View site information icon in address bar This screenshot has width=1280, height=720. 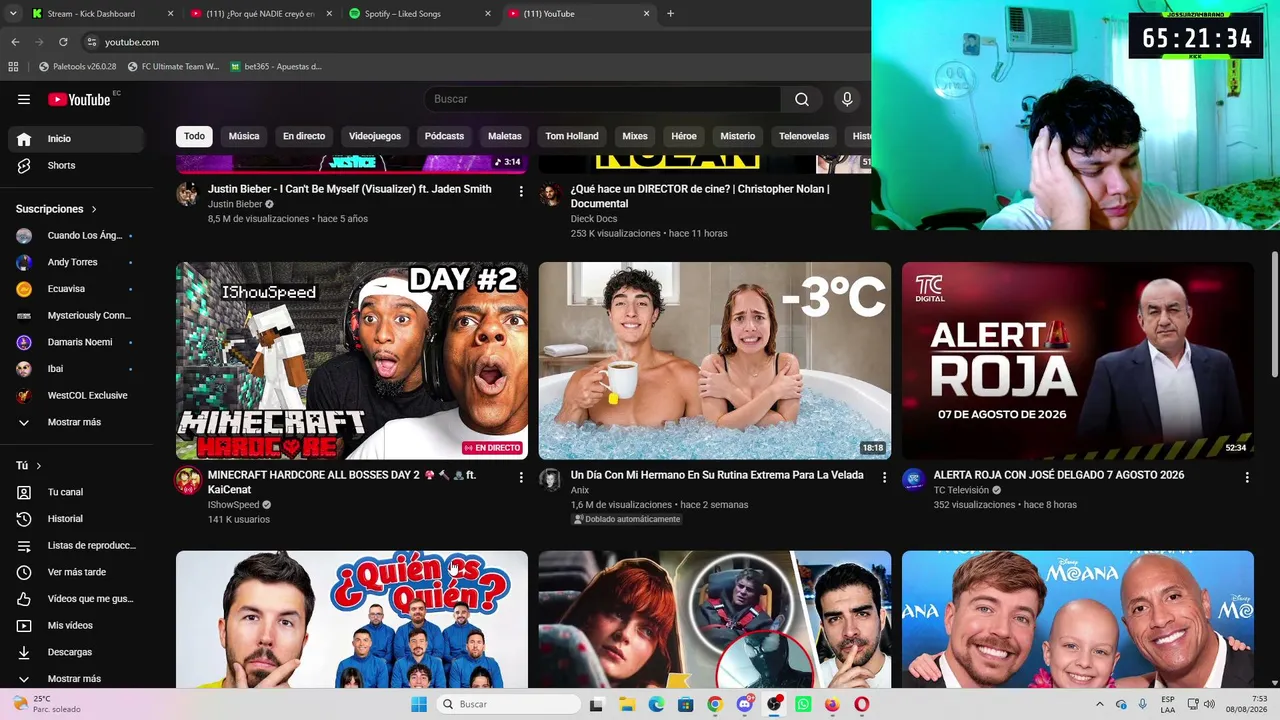point(92,42)
